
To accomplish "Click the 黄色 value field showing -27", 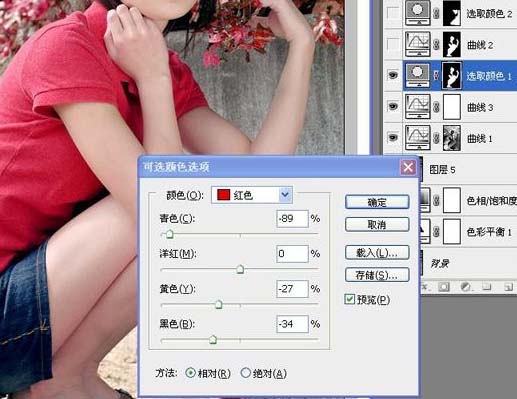I will [292, 289].
